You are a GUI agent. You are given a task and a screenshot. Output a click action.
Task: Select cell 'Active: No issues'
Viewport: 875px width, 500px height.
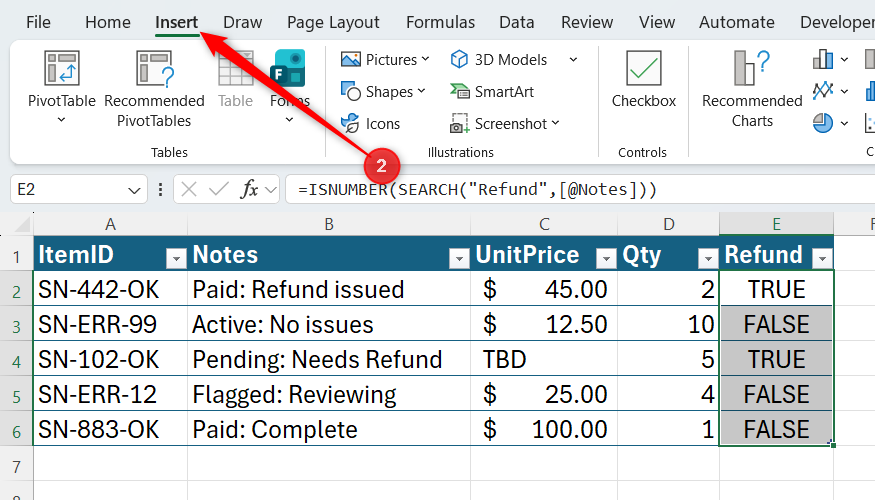pos(329,324)
